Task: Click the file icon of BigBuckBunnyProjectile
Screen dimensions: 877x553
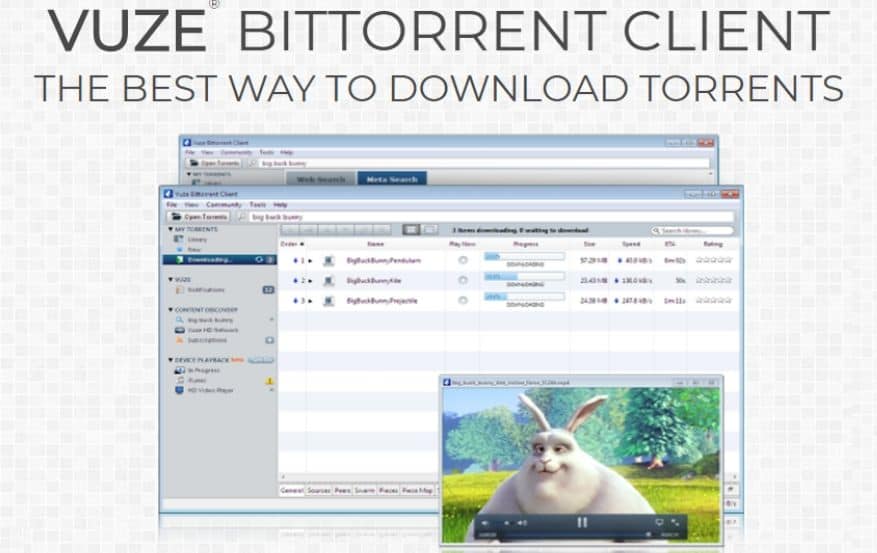Action: click(x=329, y=301)
